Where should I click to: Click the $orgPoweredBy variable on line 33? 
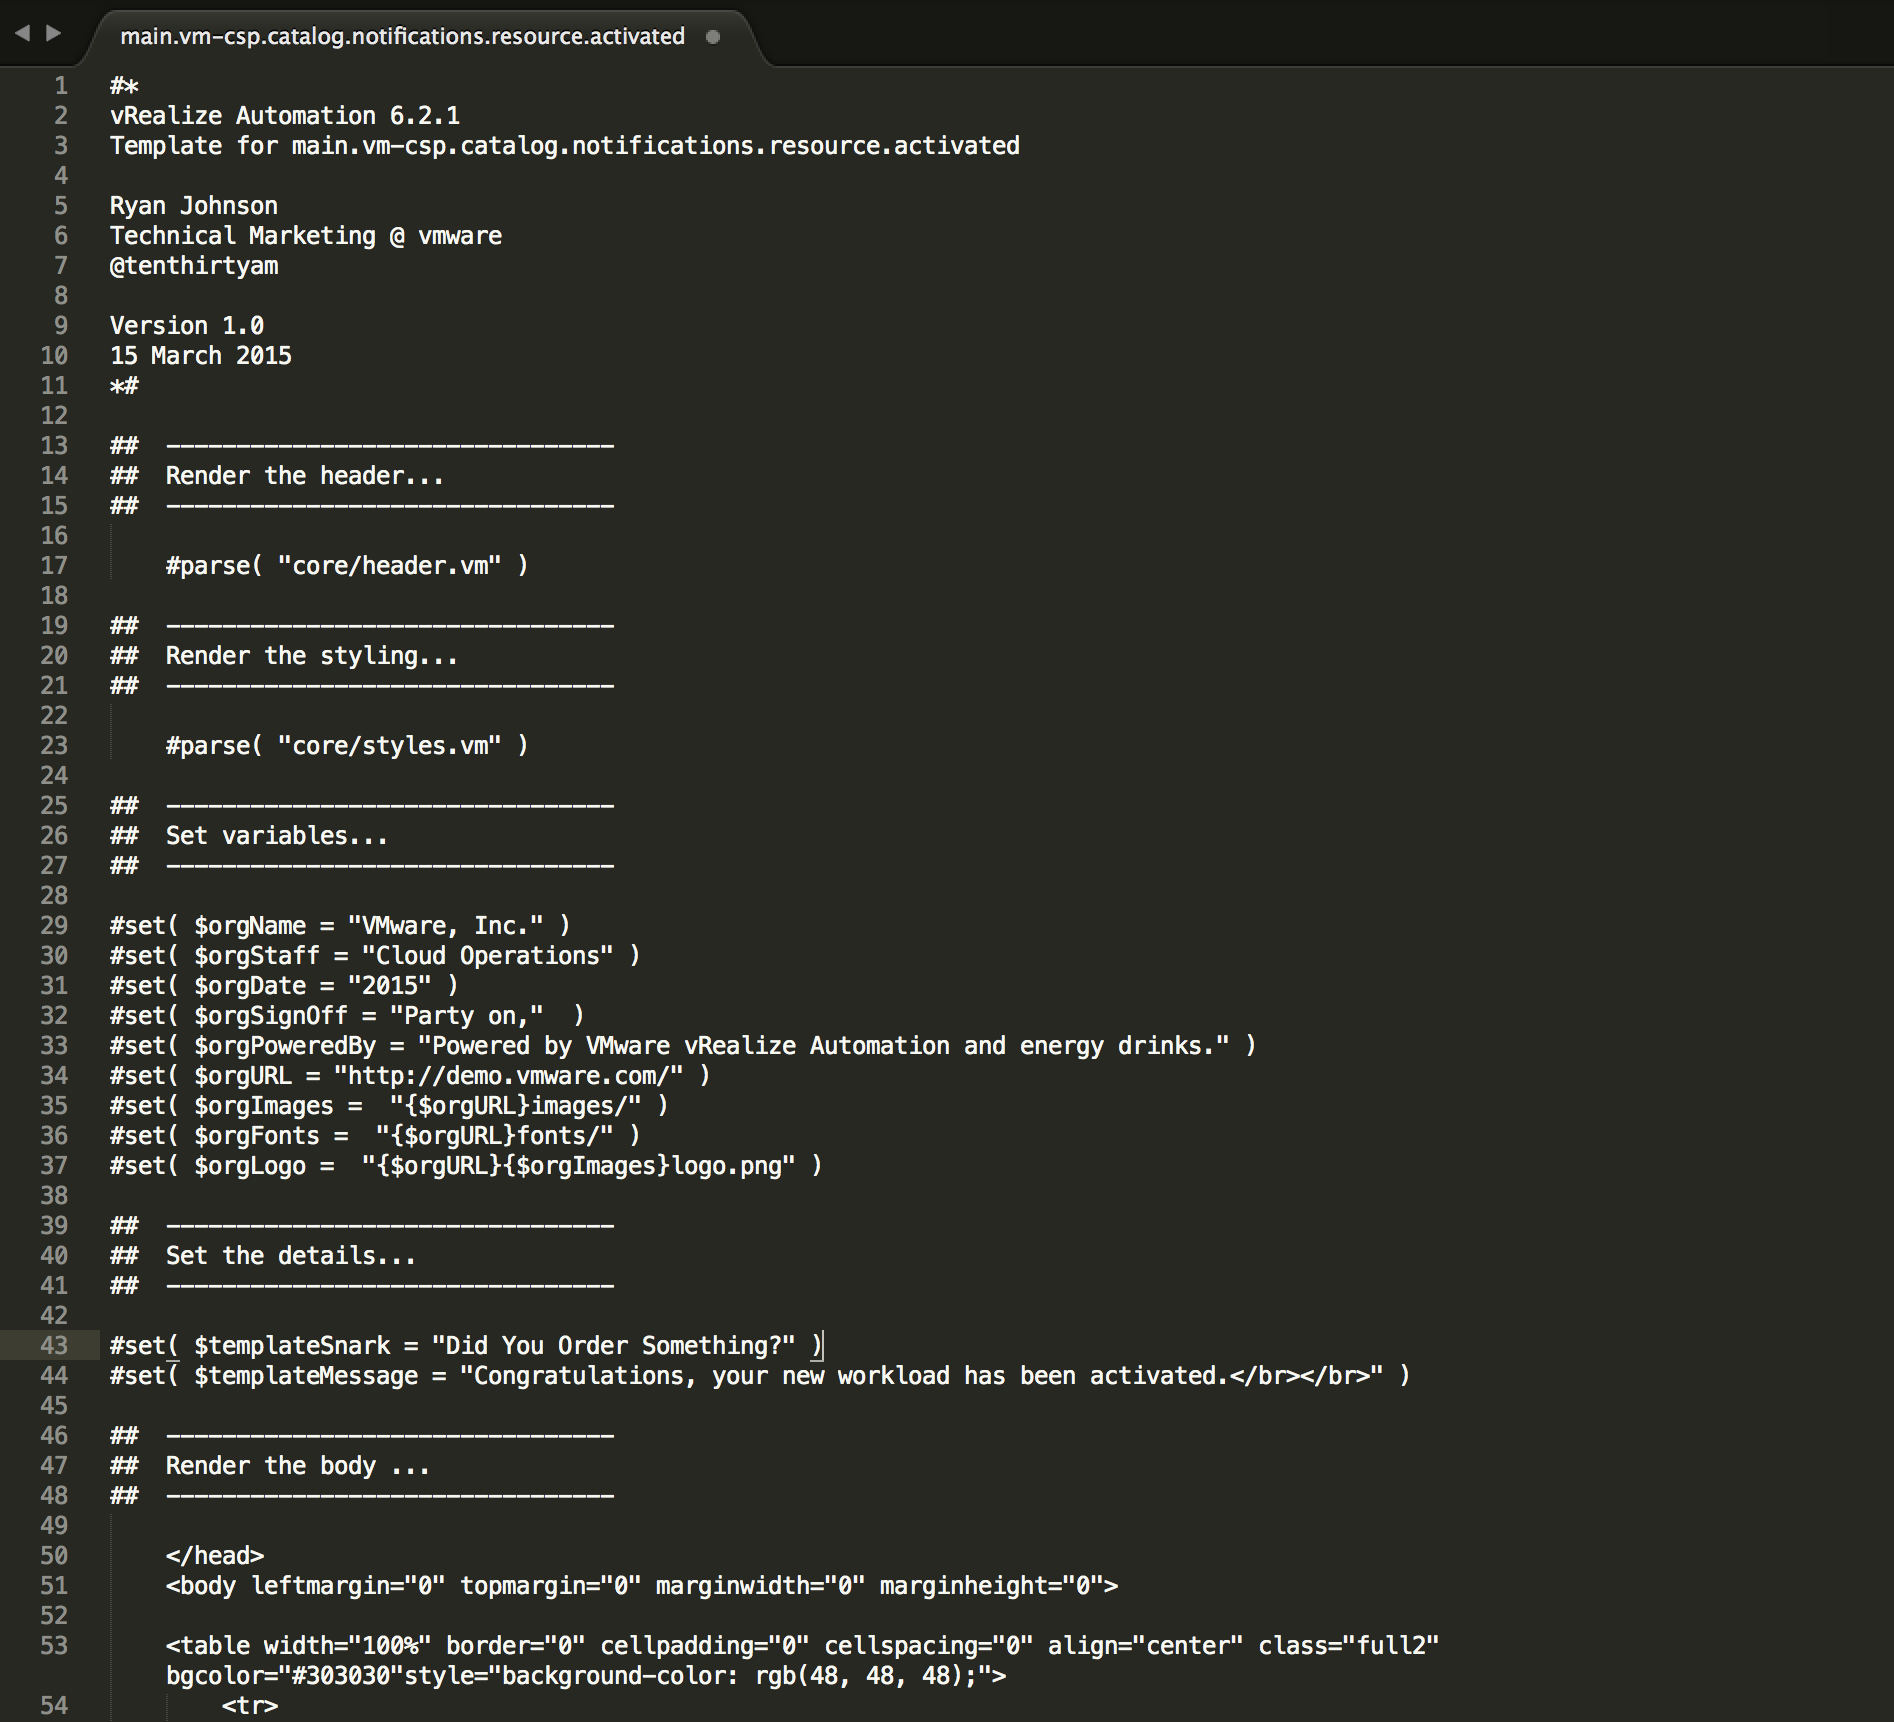click(285, 1046)
